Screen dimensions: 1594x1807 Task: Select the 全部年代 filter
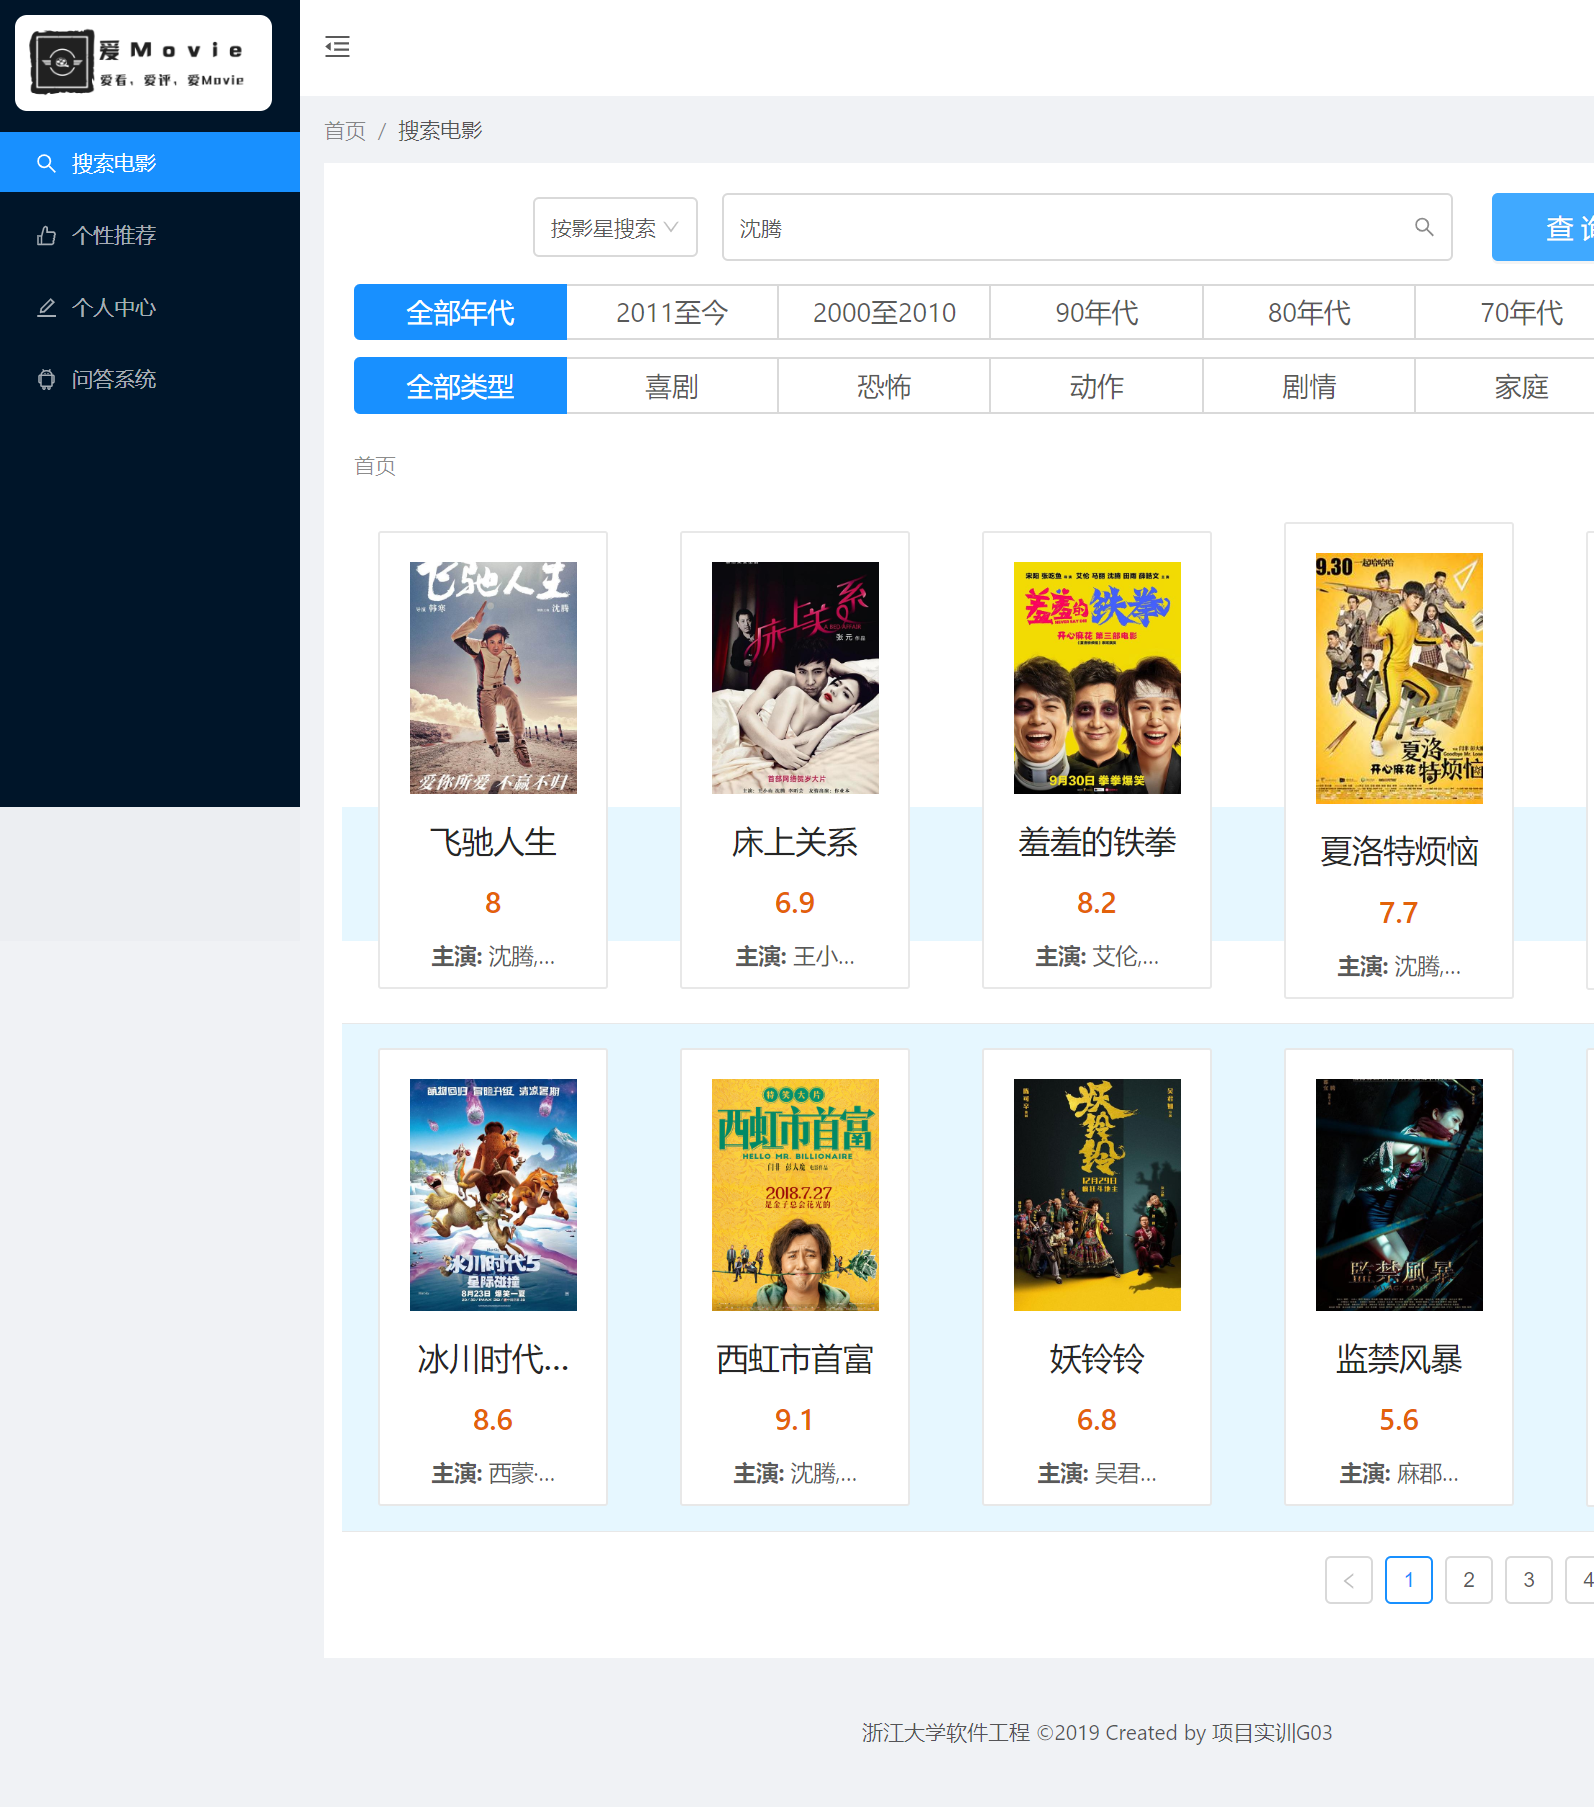point(460,313)
